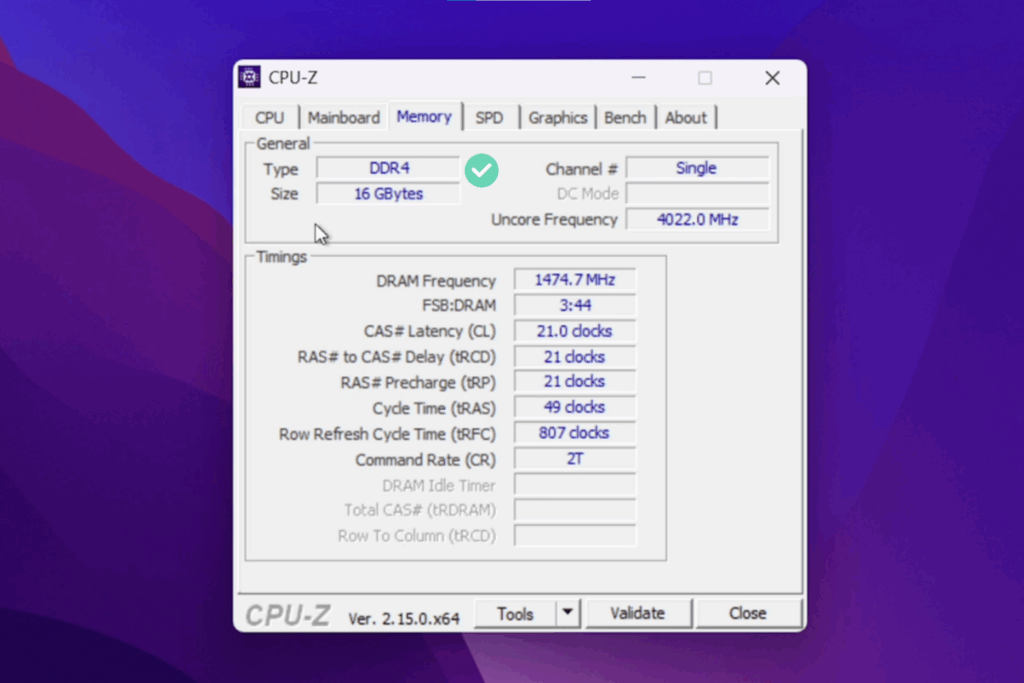Image resolution: width=1024 pixels, height=683 pixels.
Task: Select the 4022.0 MHz uncore frequency value
Action: [697, 219]
